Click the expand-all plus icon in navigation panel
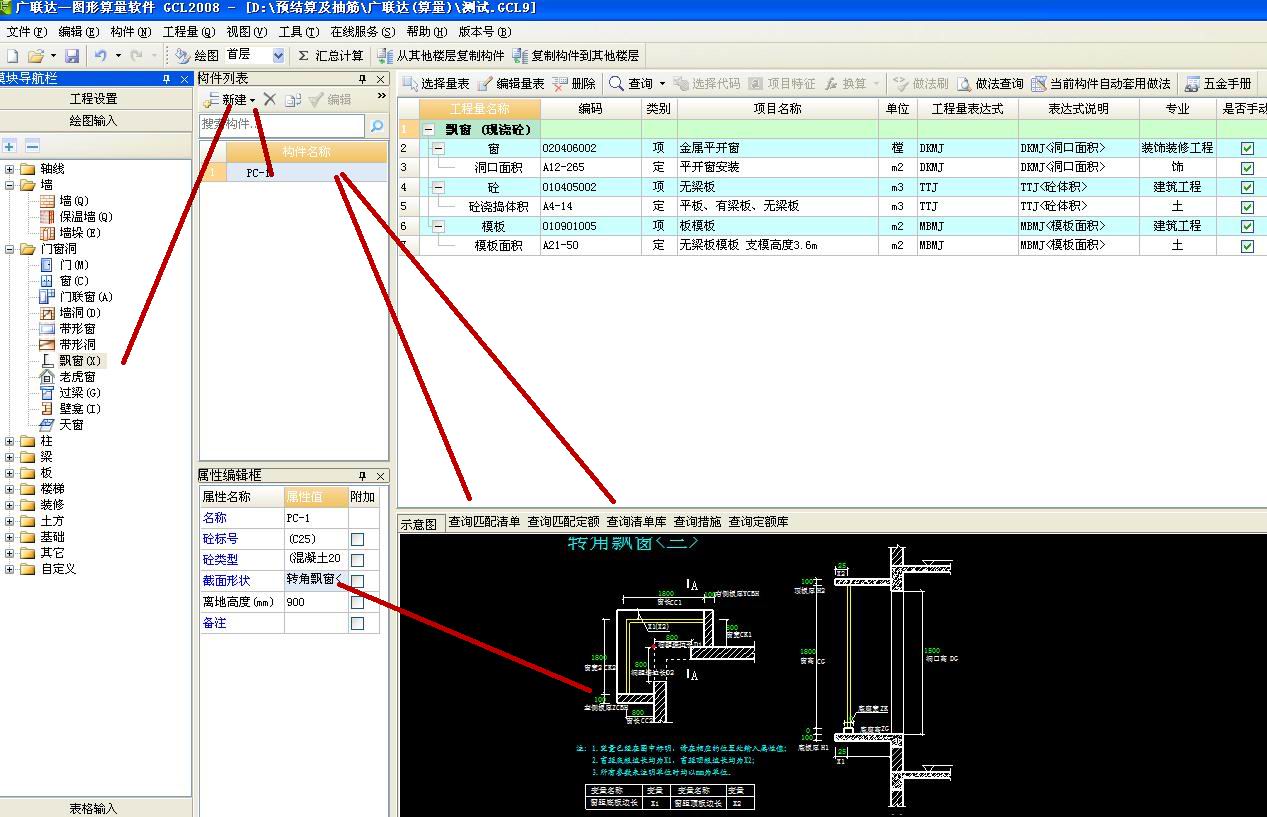This screenshot has width=1267, height=817. 10,146
